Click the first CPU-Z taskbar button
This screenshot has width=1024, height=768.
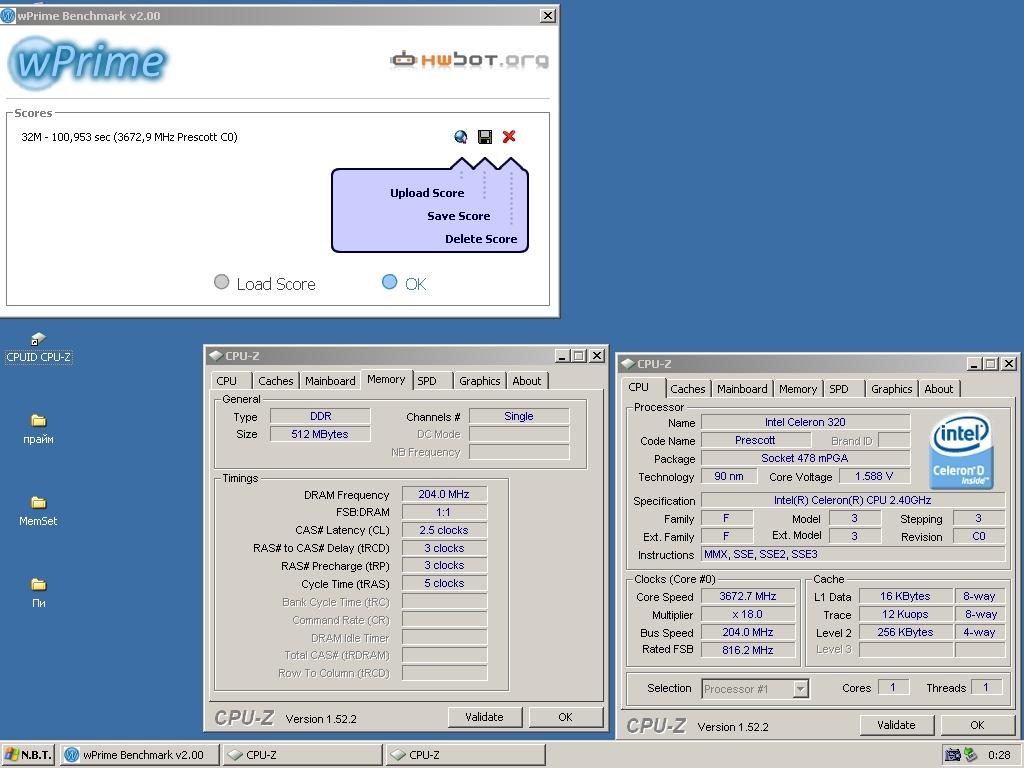point(302,755)
